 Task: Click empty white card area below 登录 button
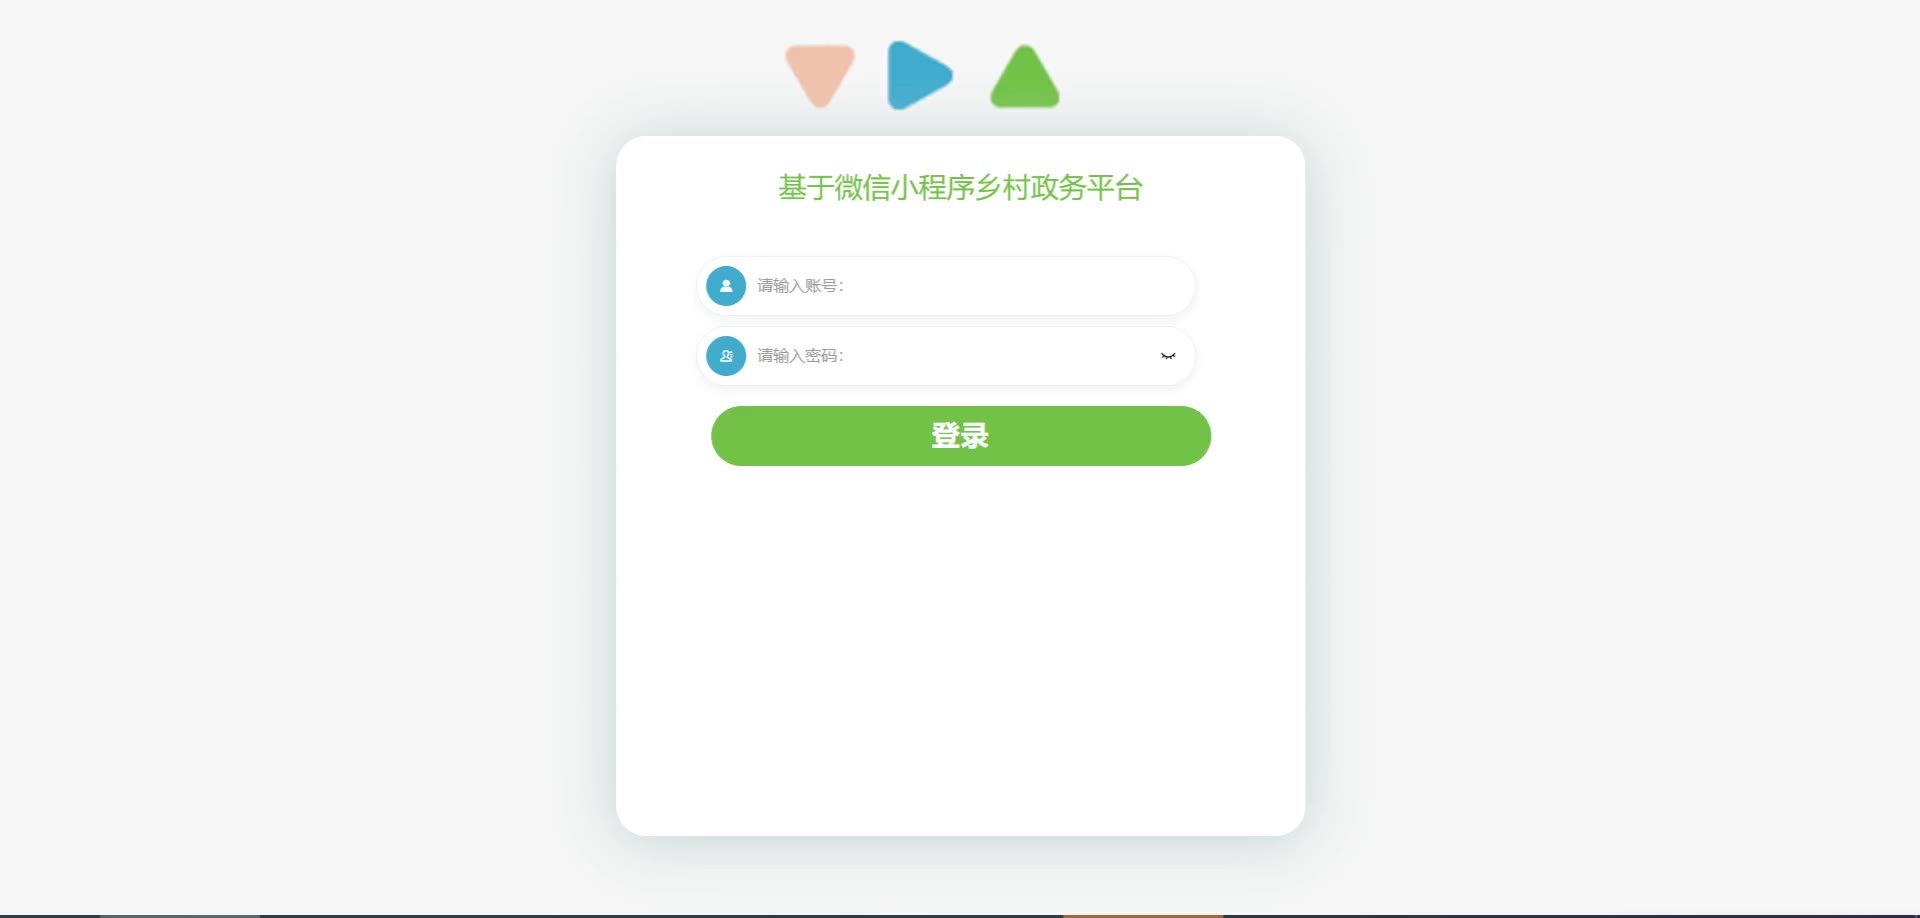coord(960,650)
